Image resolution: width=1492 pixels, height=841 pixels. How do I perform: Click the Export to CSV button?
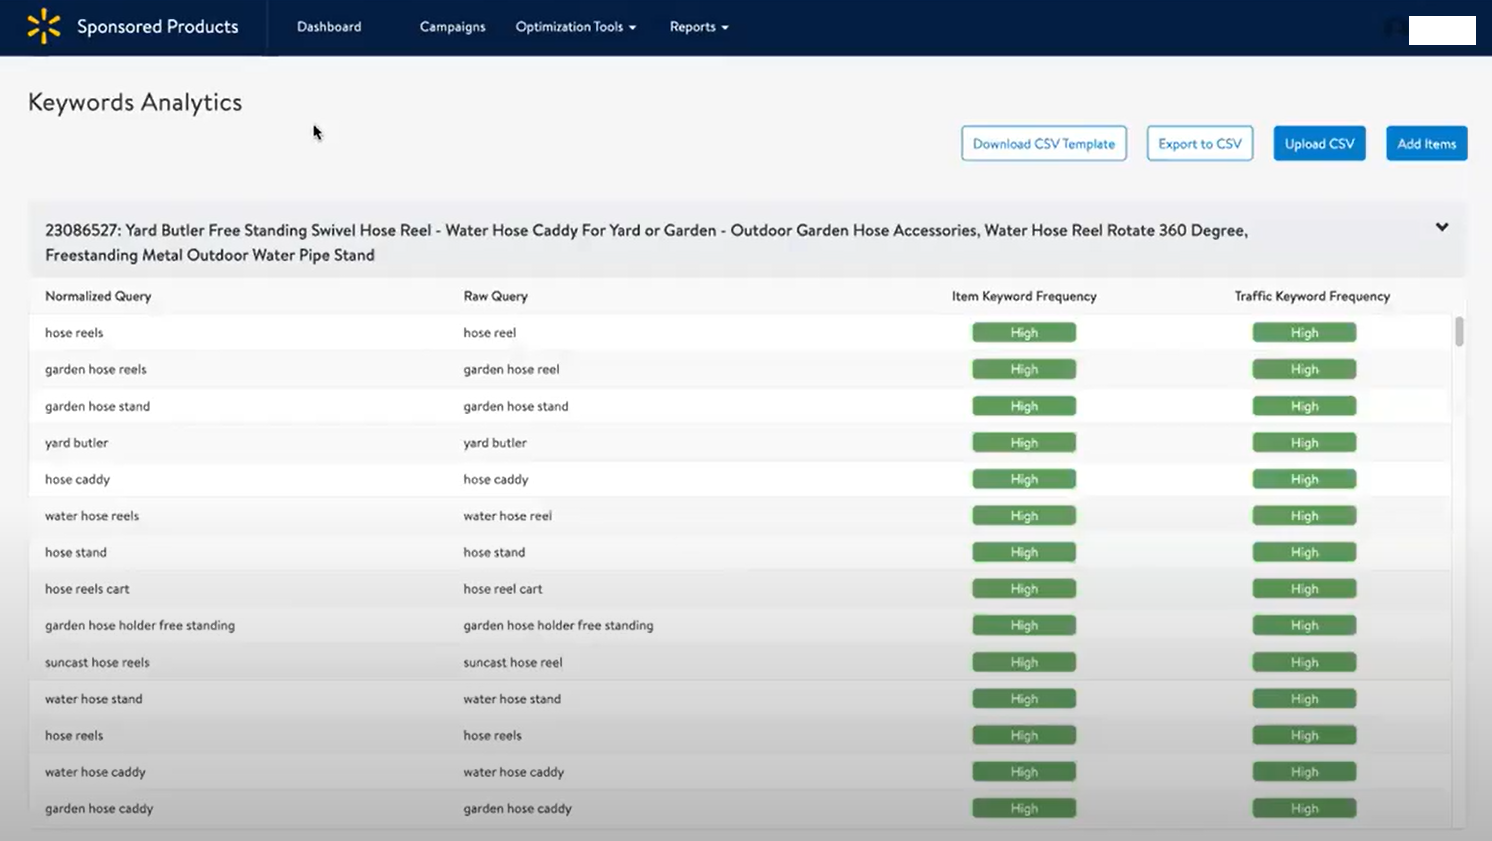point(1200,143)
